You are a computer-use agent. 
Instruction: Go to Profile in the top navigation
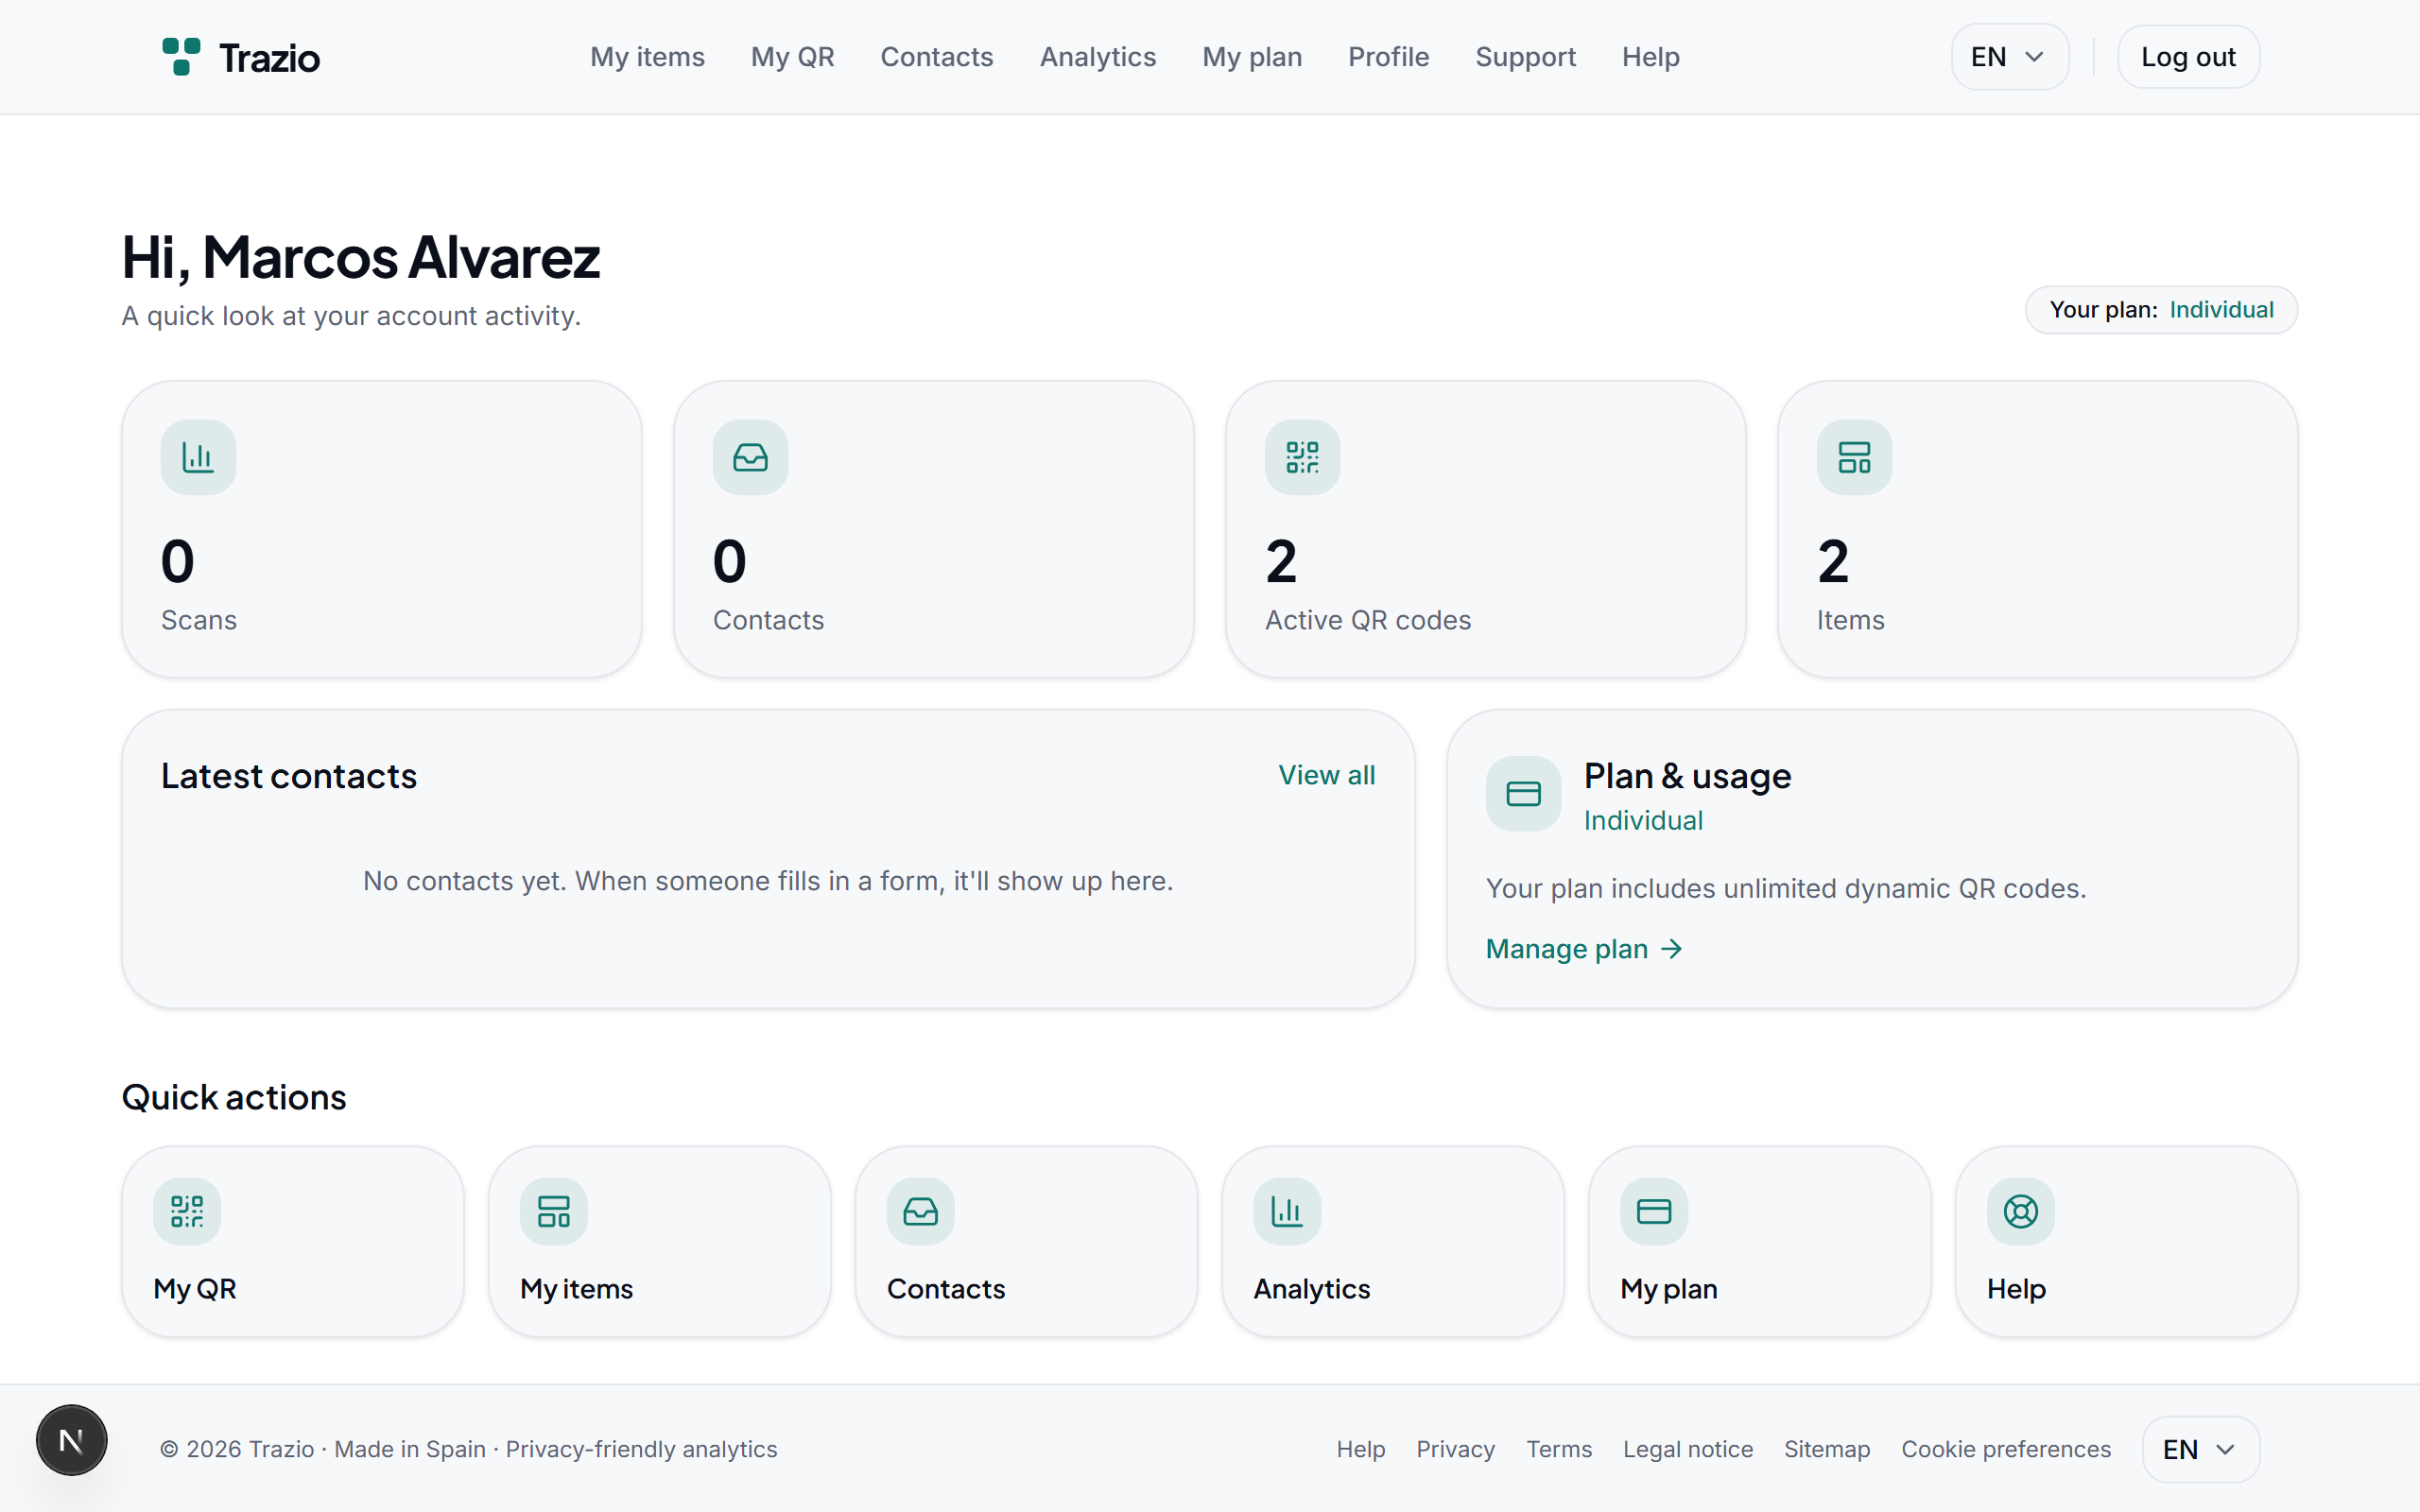click(1388, 57)
